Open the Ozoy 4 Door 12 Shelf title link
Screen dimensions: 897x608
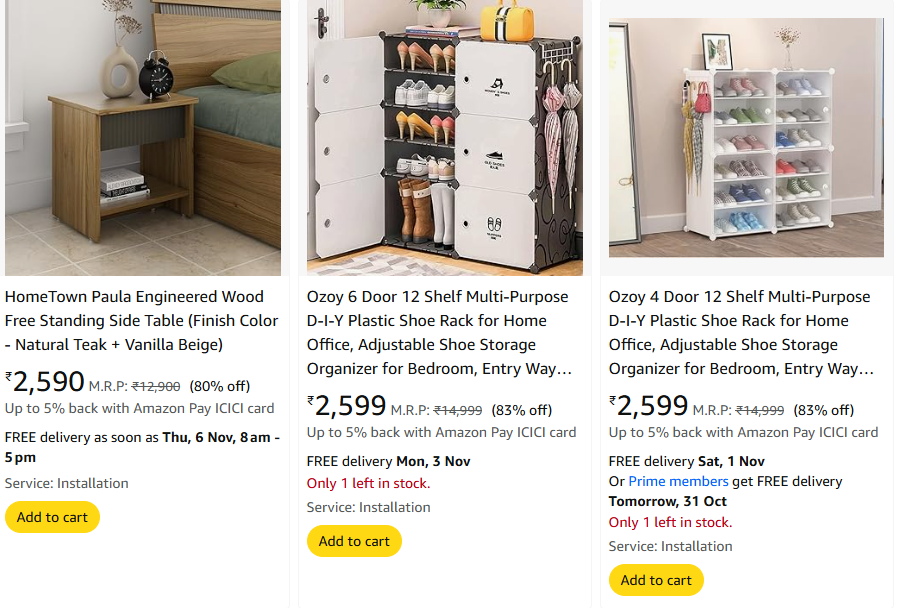741,332
